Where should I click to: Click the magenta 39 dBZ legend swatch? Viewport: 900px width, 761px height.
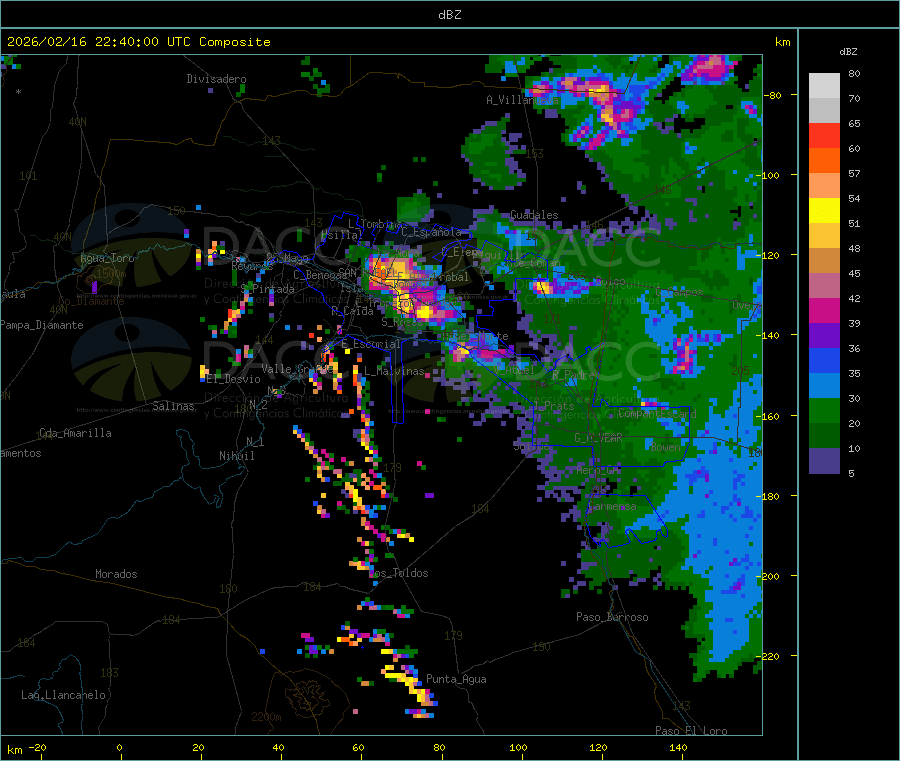(x=824, y=310)
